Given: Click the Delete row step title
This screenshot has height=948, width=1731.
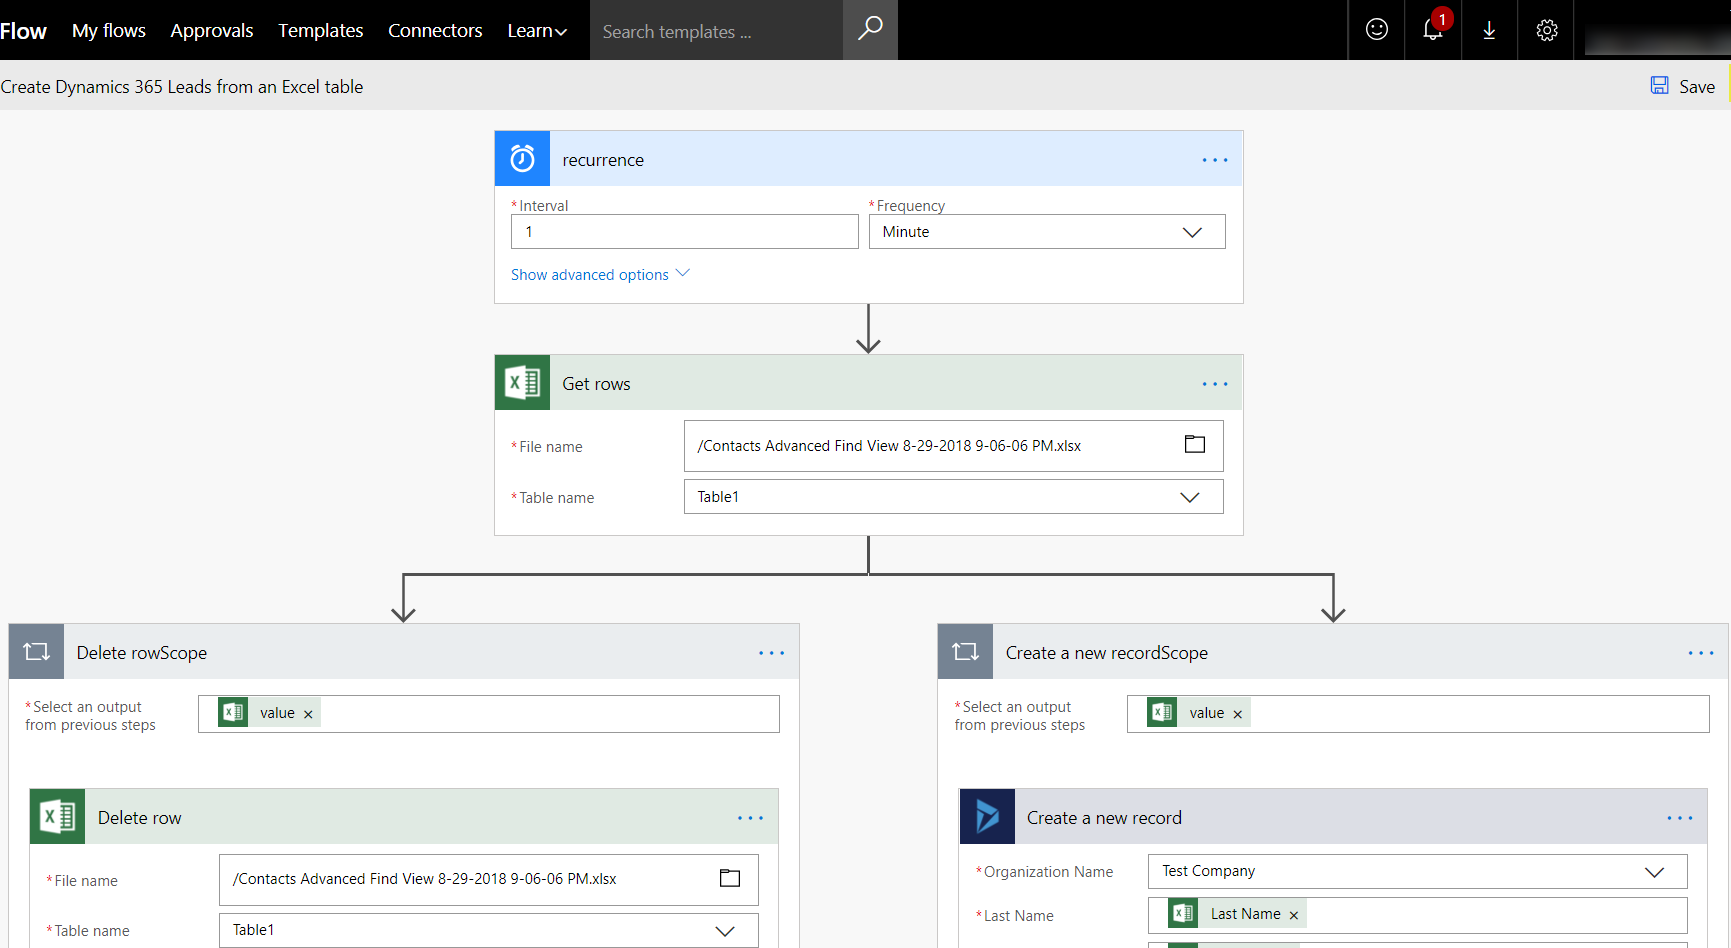Looking at the screenshot, I should 139,818.
